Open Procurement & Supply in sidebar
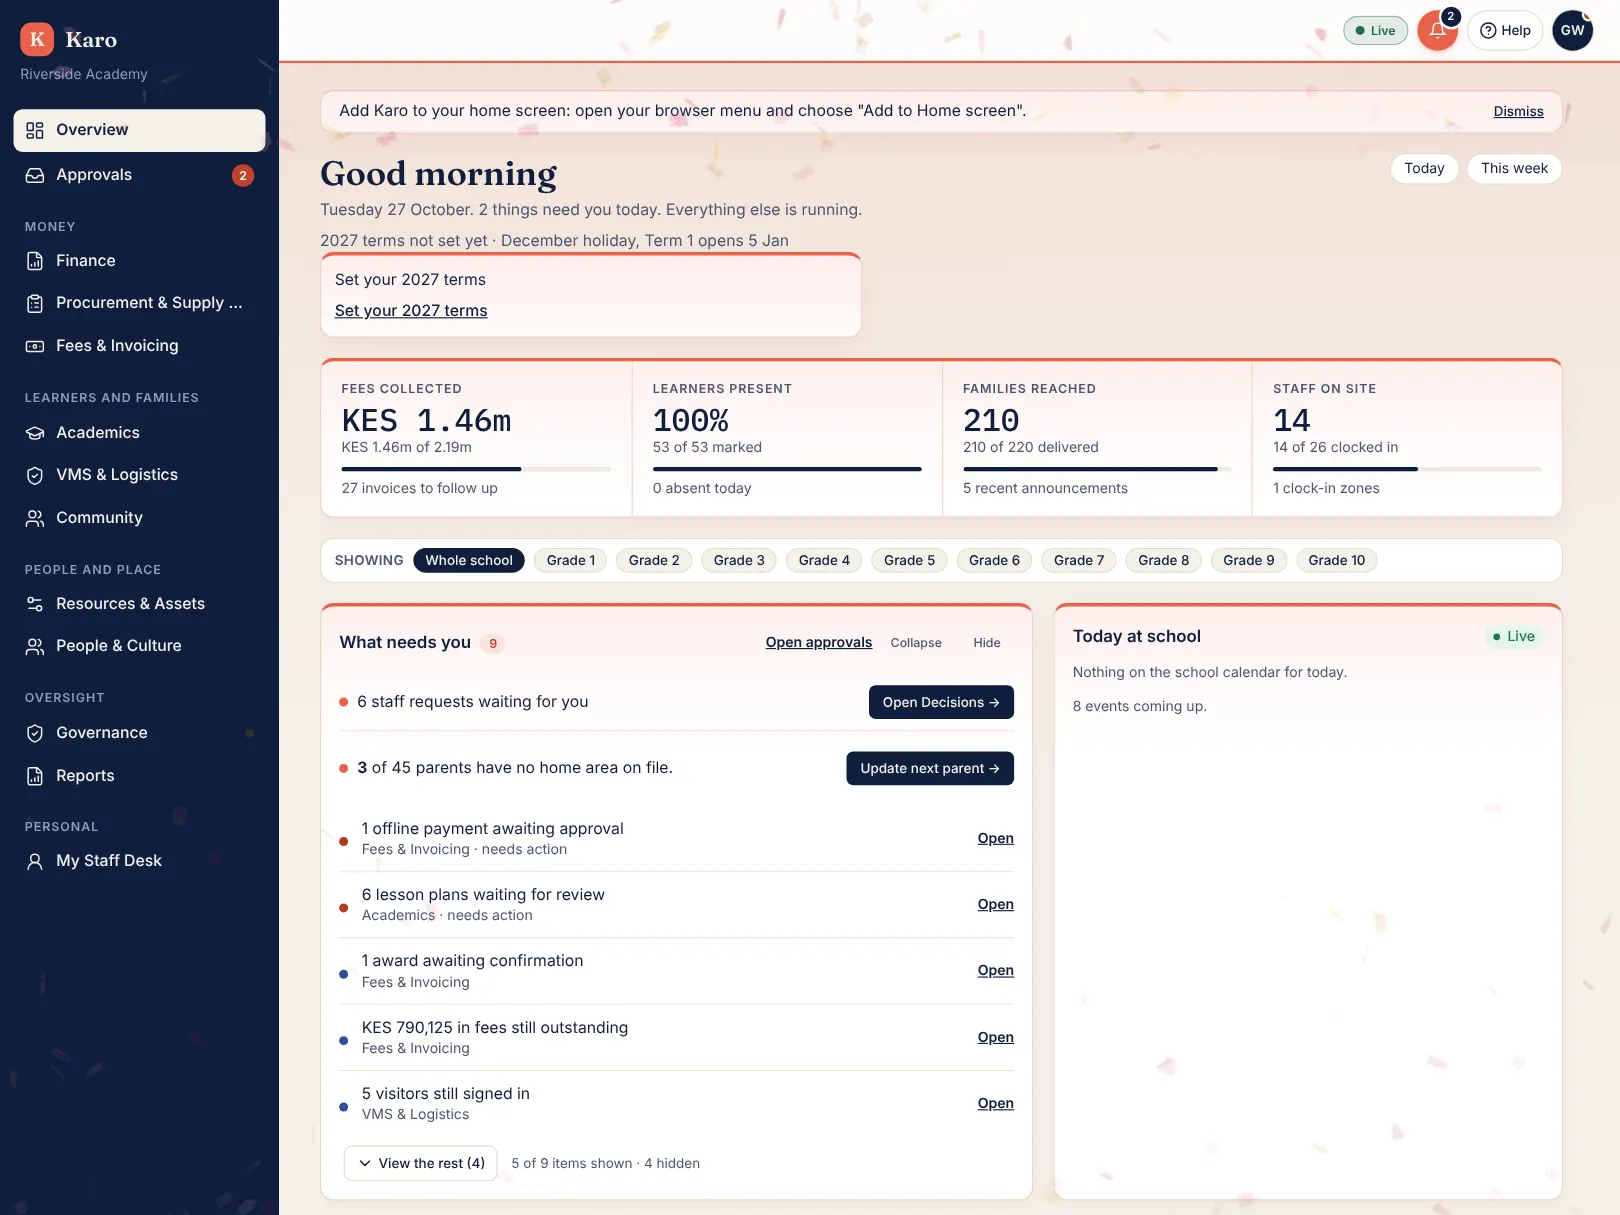Image resolution: width=1620 pixels, height=1215 pixels. coord(139,303)
